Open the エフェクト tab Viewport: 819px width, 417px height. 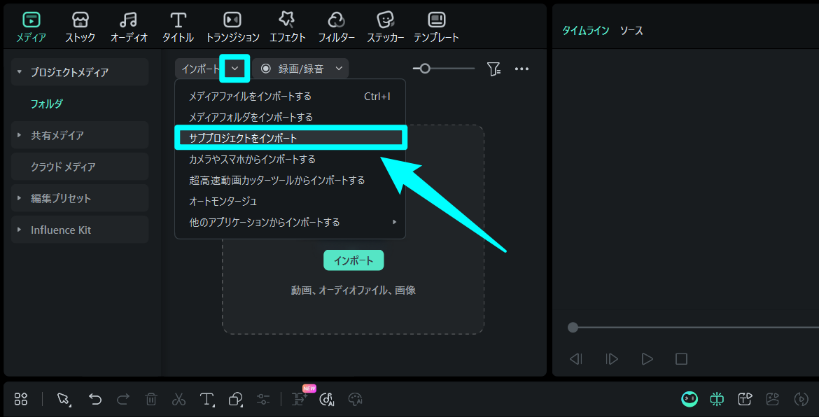pos(287,27)
